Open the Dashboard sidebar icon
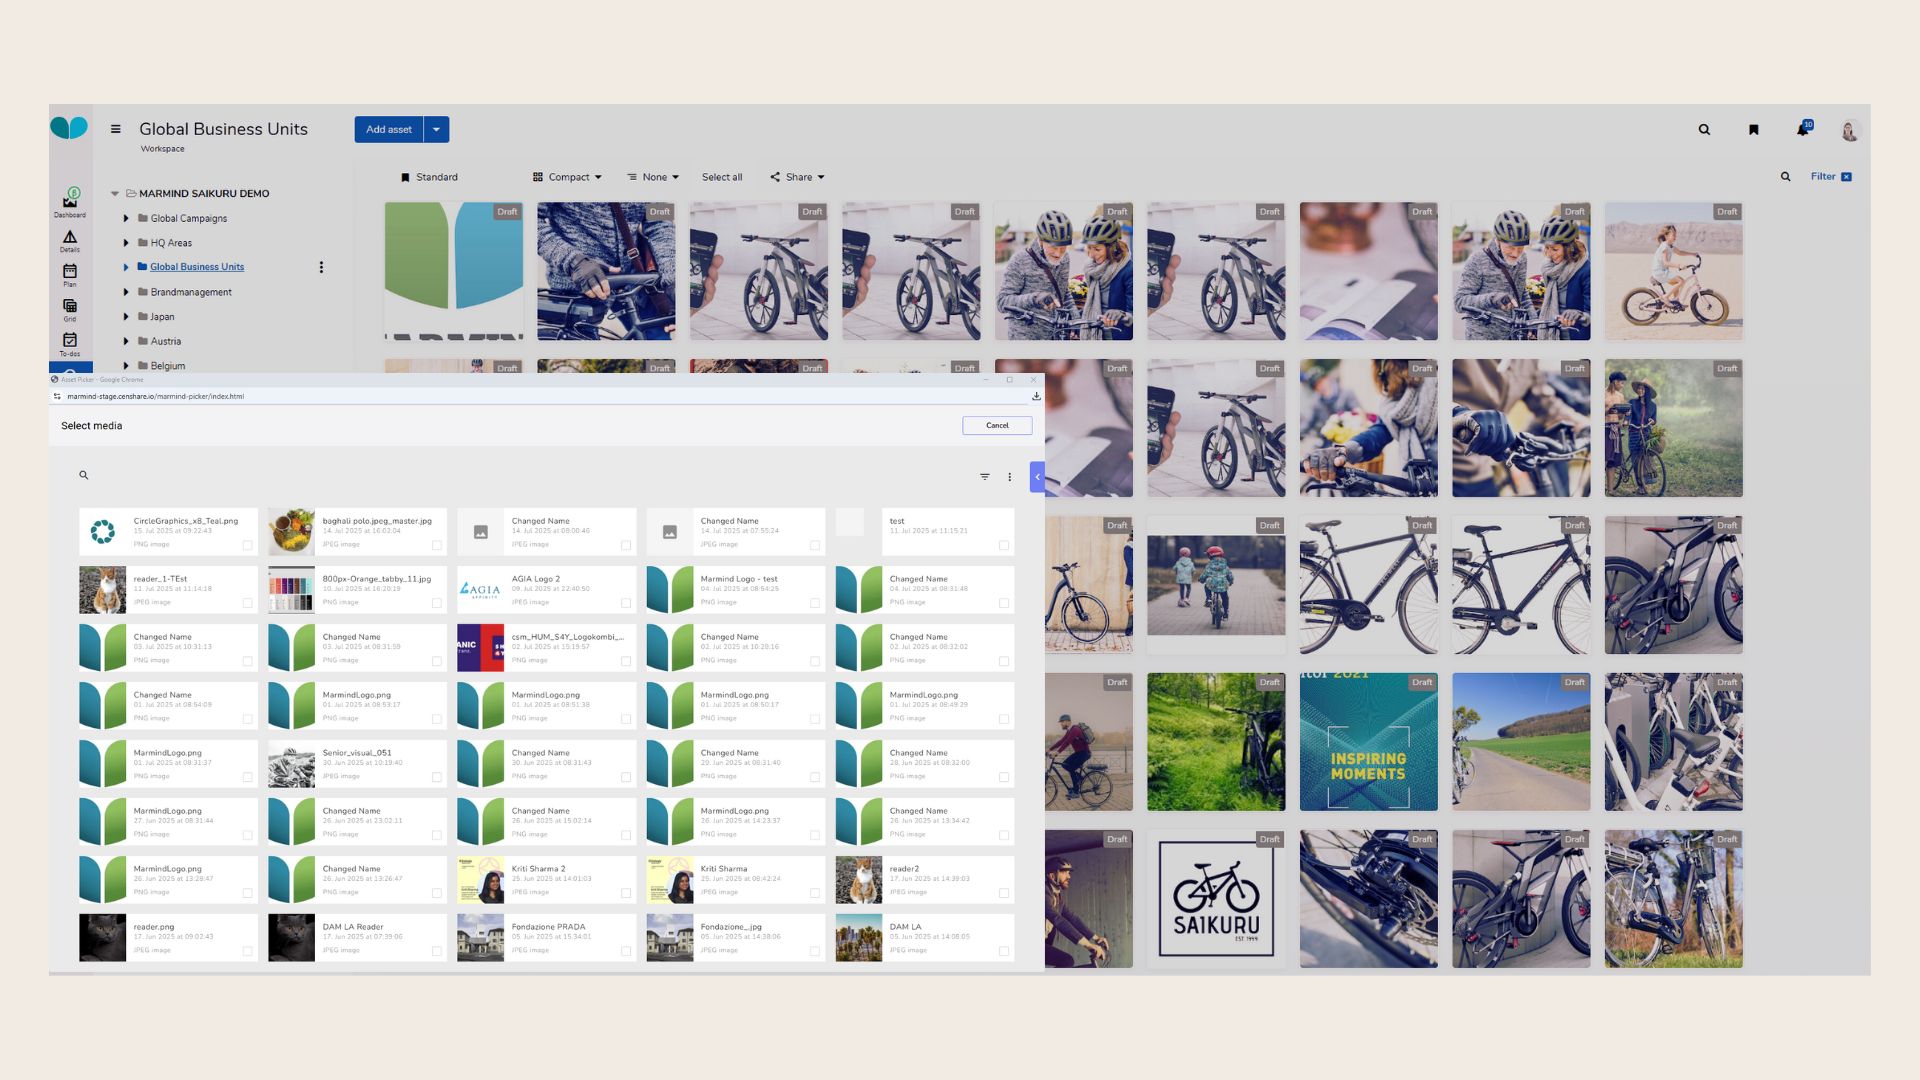 (70, 201)
